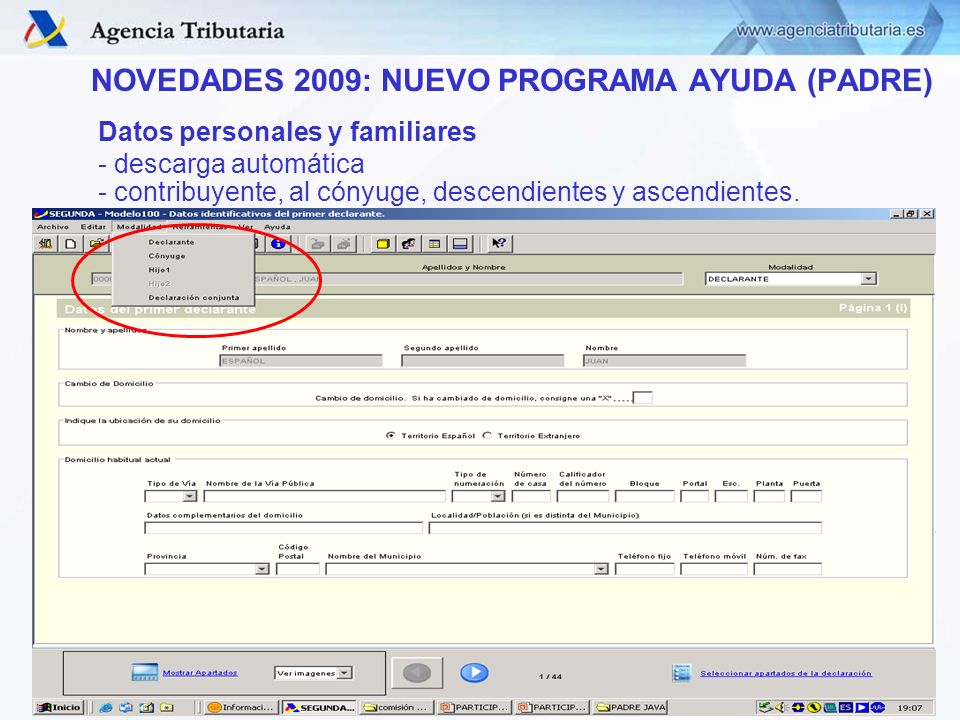Viewport: 960px width, 720px height.
Task: Open Internet Explorer from quick launch
Action: (x=106, y=707)
